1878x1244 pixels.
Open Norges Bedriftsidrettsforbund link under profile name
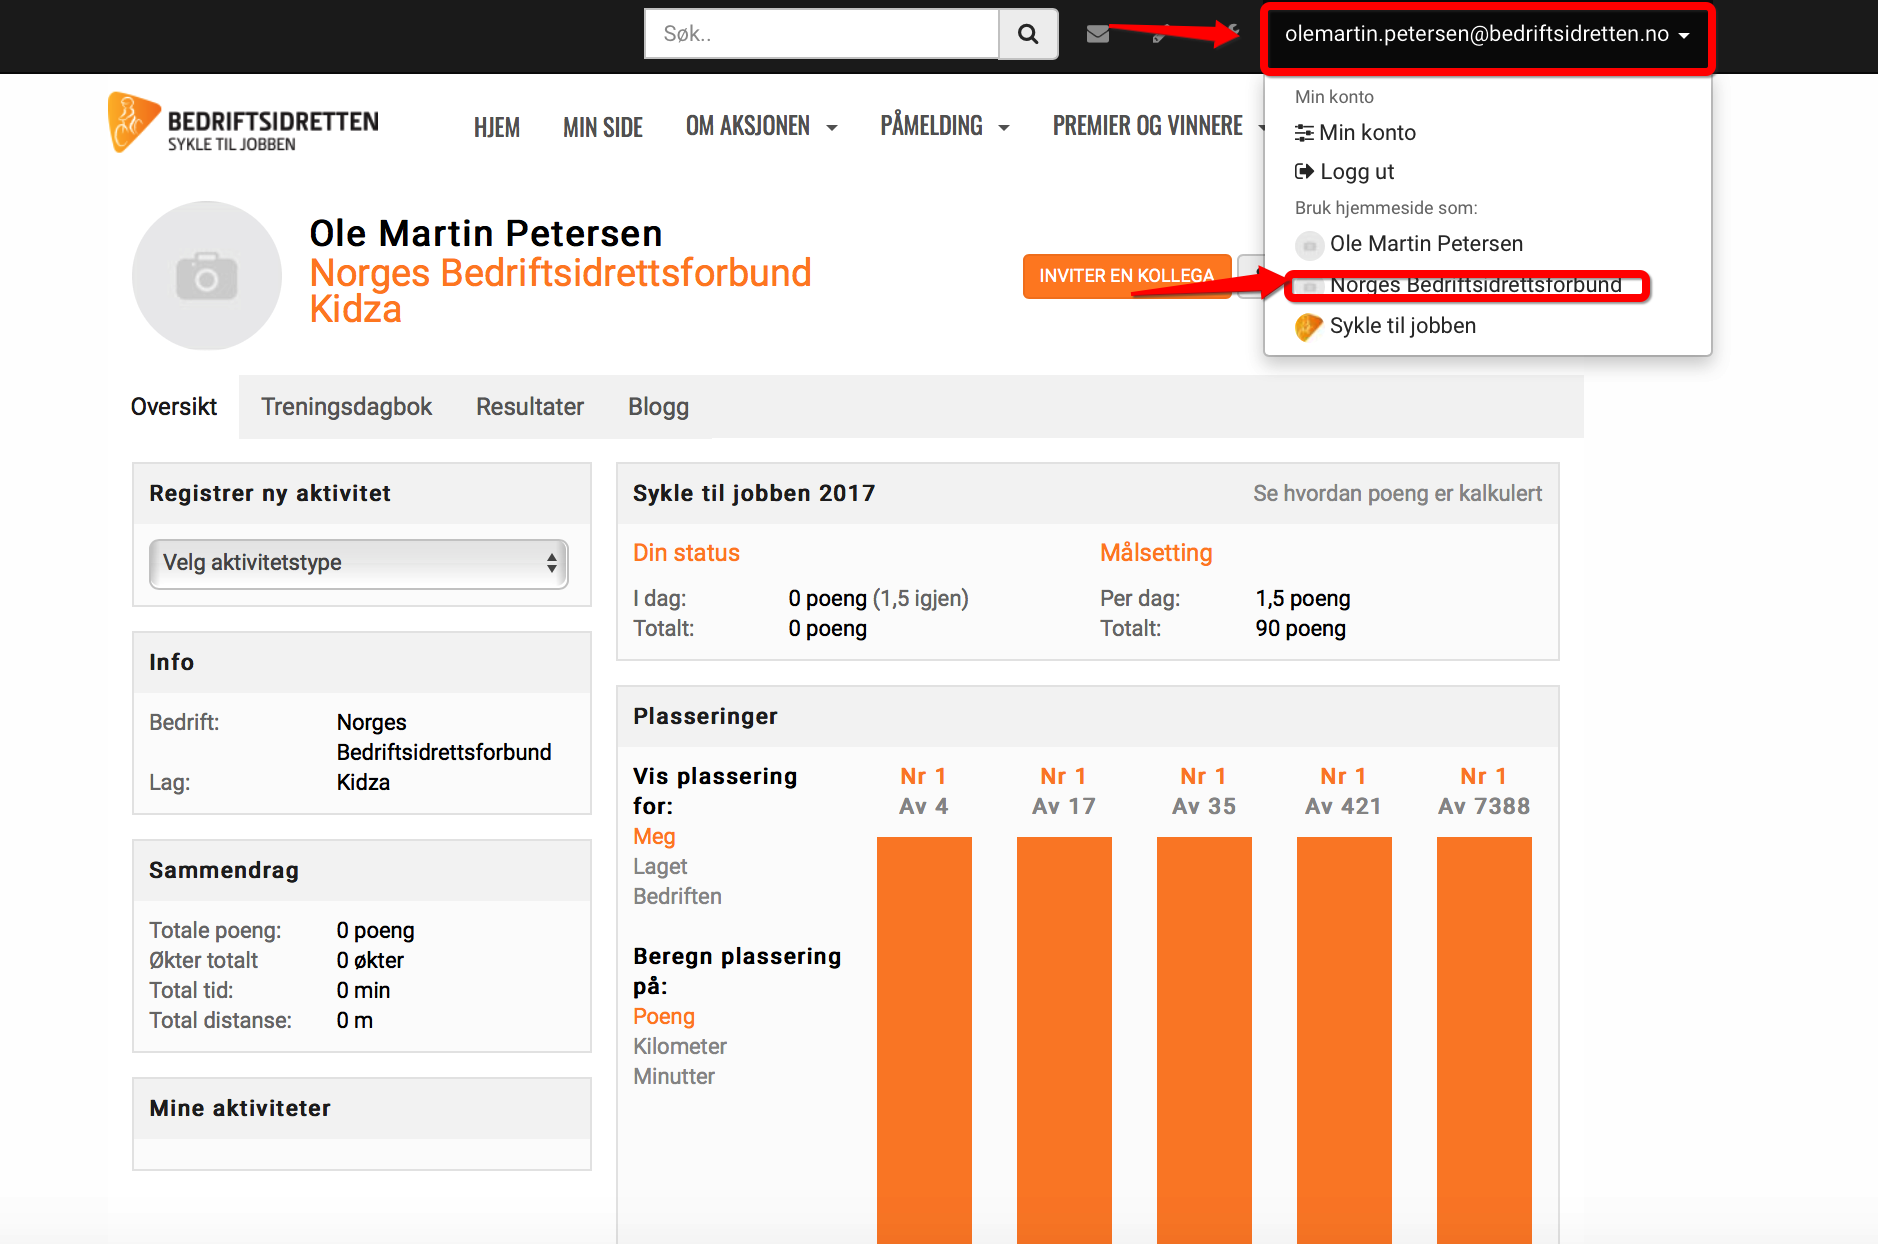(560, 273)
